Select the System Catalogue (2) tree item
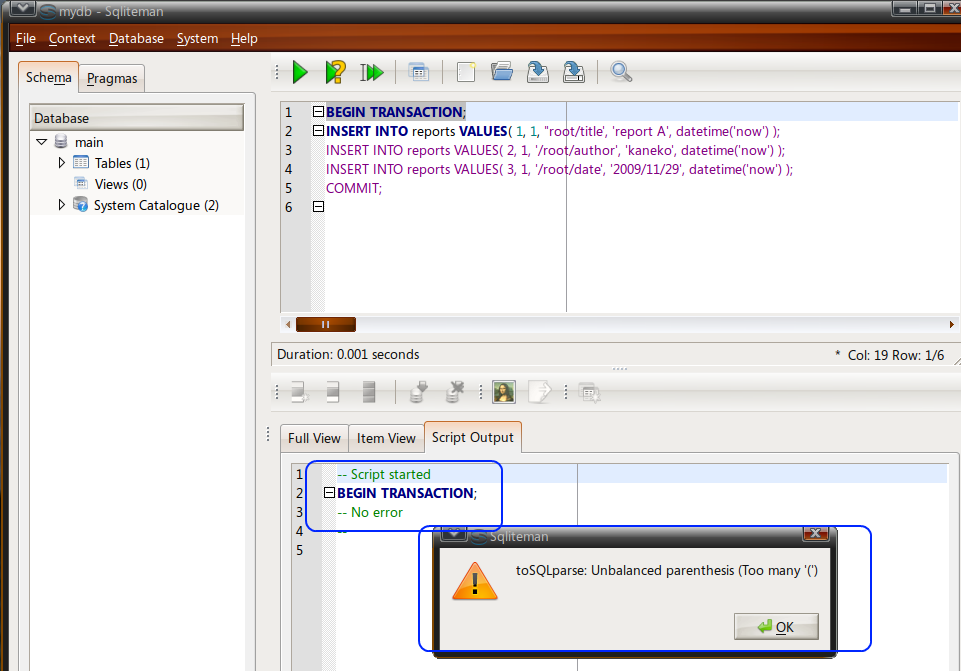961x671 pixels. (x=156, y=205)
